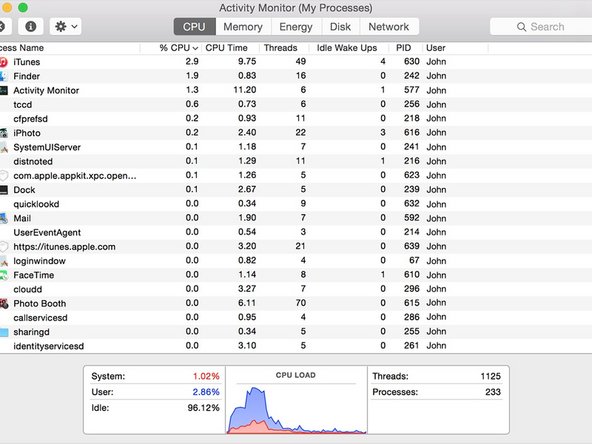Sort by the User column header
The height and width of the screenshot is (444, 592).
point(436,48)
